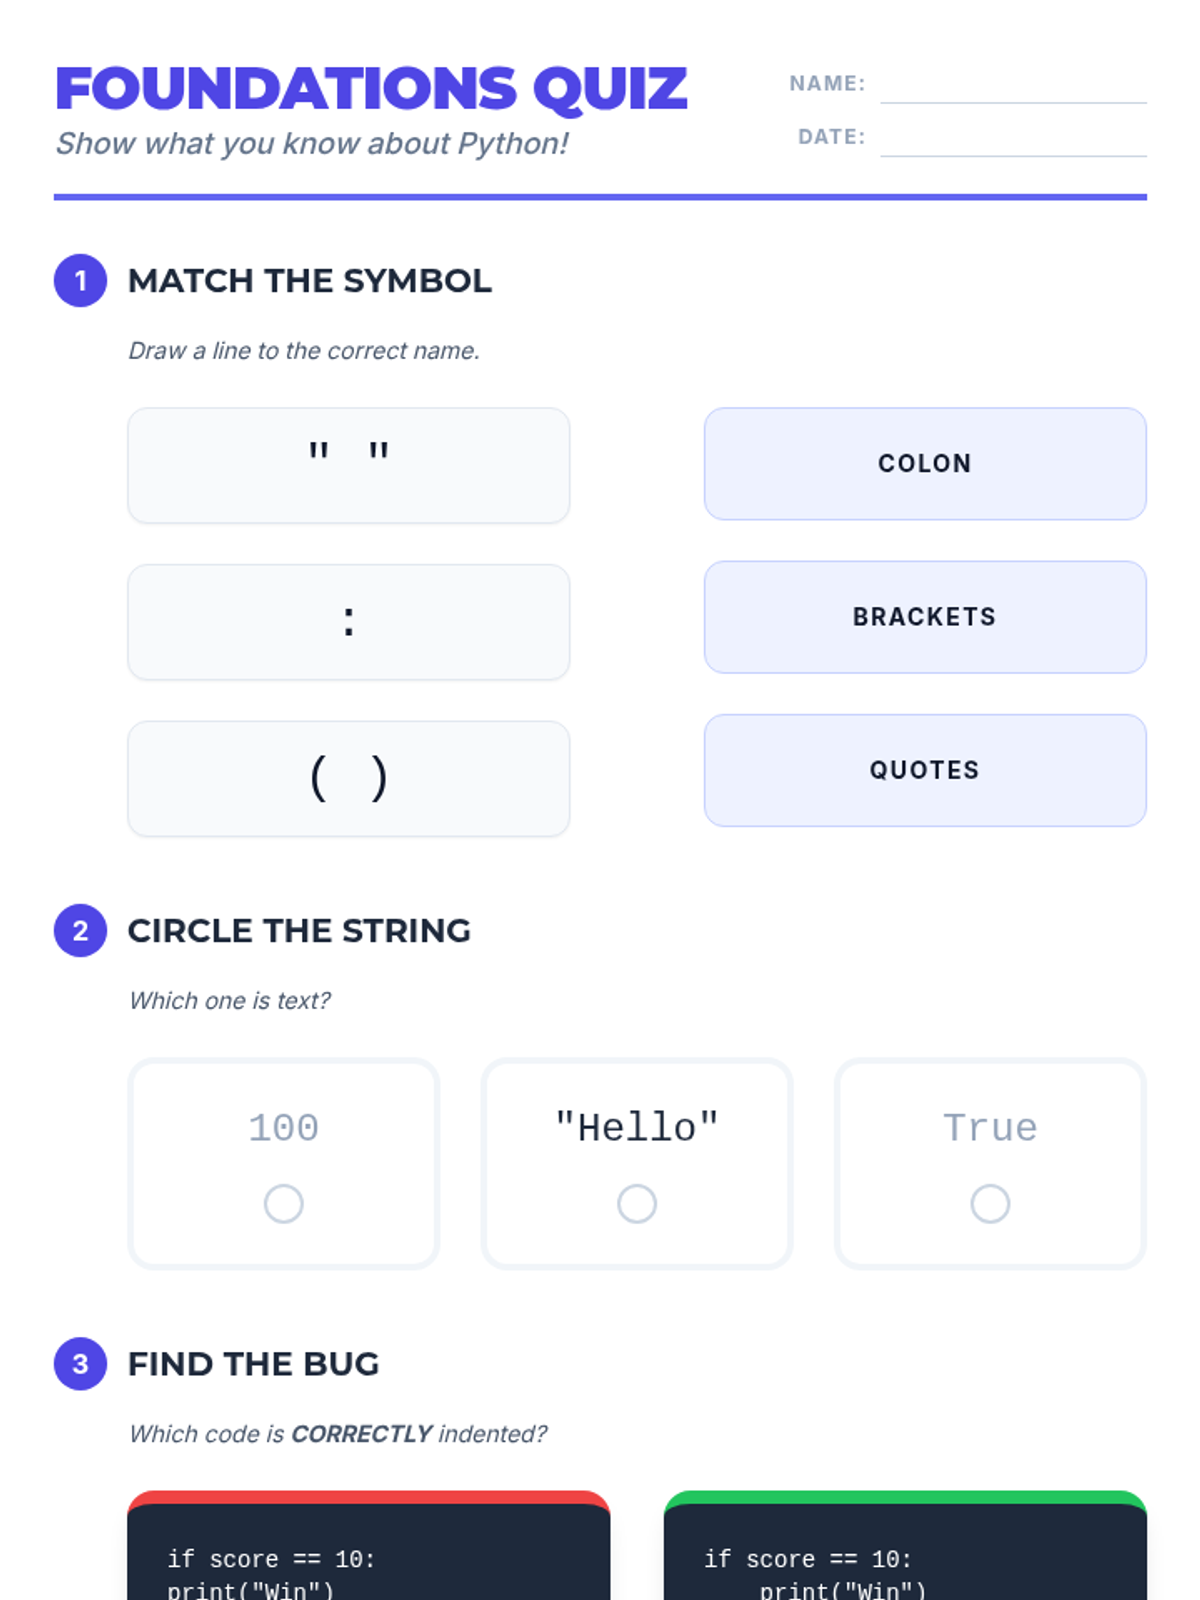
Task: Select the red-topped unindented code block
Action: click(369, 1546)
